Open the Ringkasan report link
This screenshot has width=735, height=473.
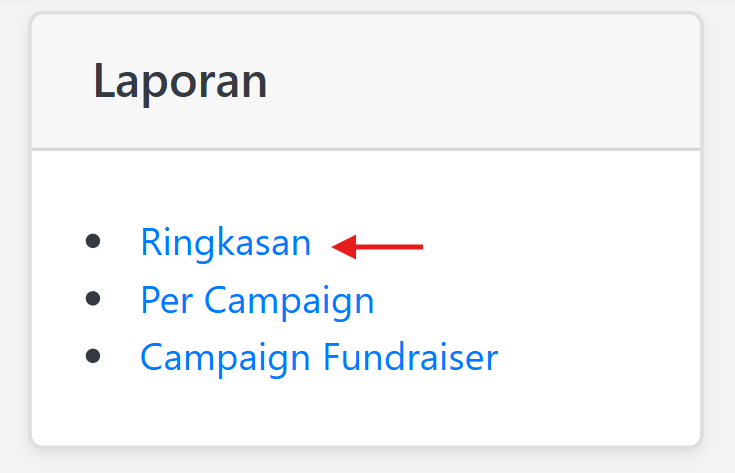[x=225, y=243]
